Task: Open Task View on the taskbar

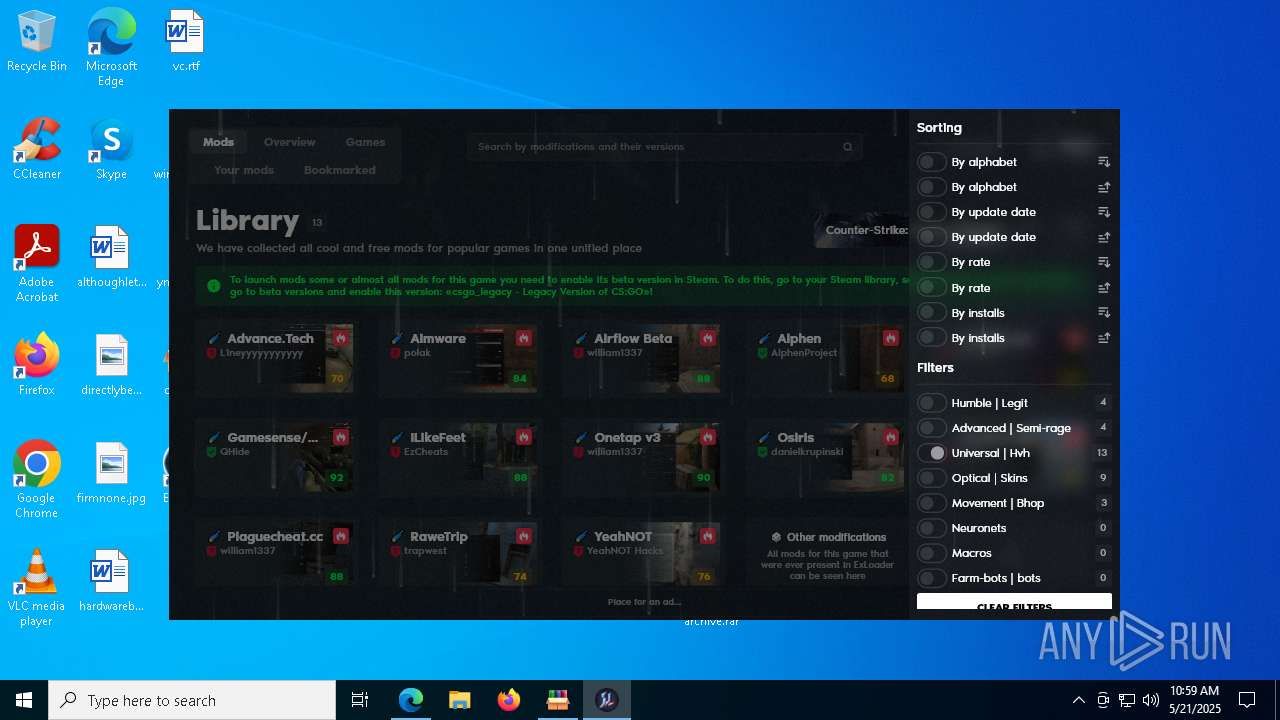Action: [360, 700]
